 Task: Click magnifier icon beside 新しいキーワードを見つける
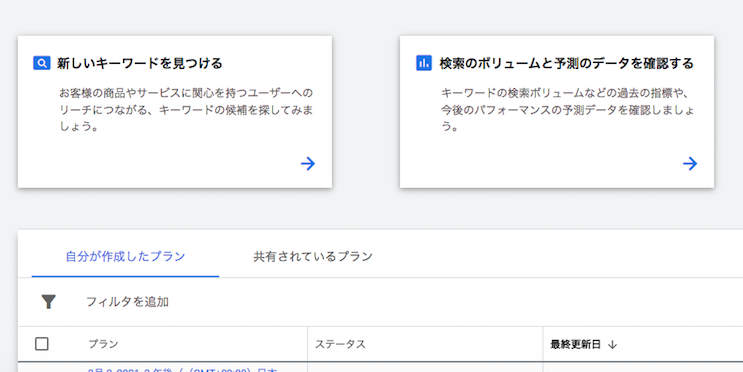(x=42, y=63)
